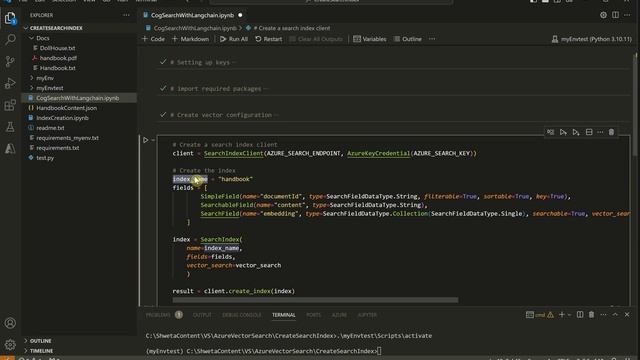Select the CogSearchWithLangchain.ipynb editor tab
The image size is (640, 360).
tap(192, 15)
